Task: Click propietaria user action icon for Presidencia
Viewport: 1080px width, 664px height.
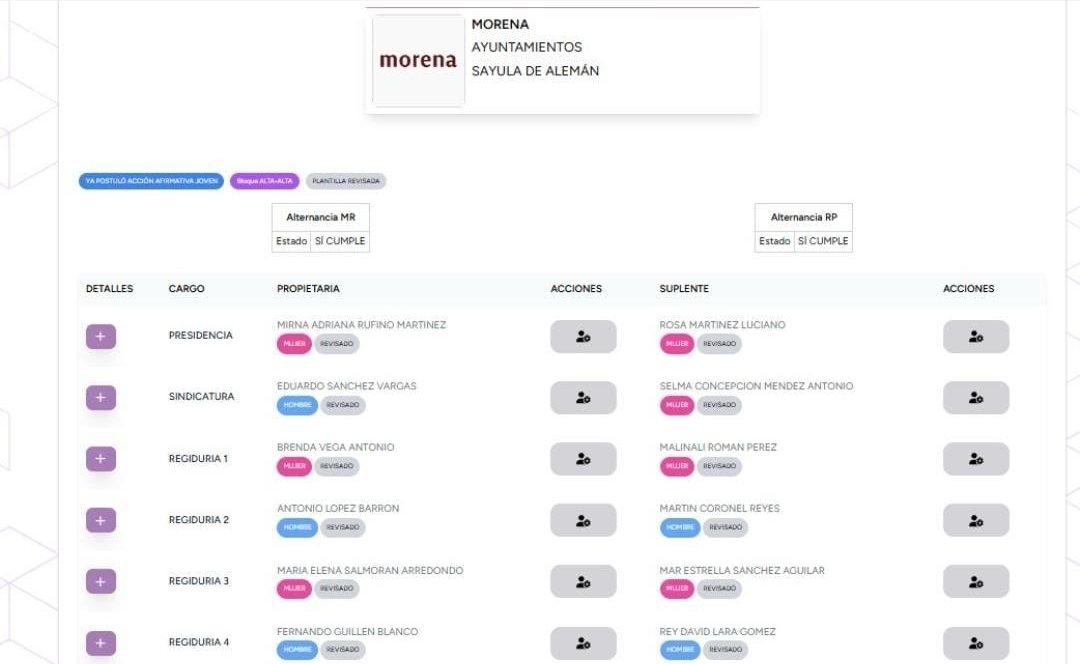Action: (583, 337)
